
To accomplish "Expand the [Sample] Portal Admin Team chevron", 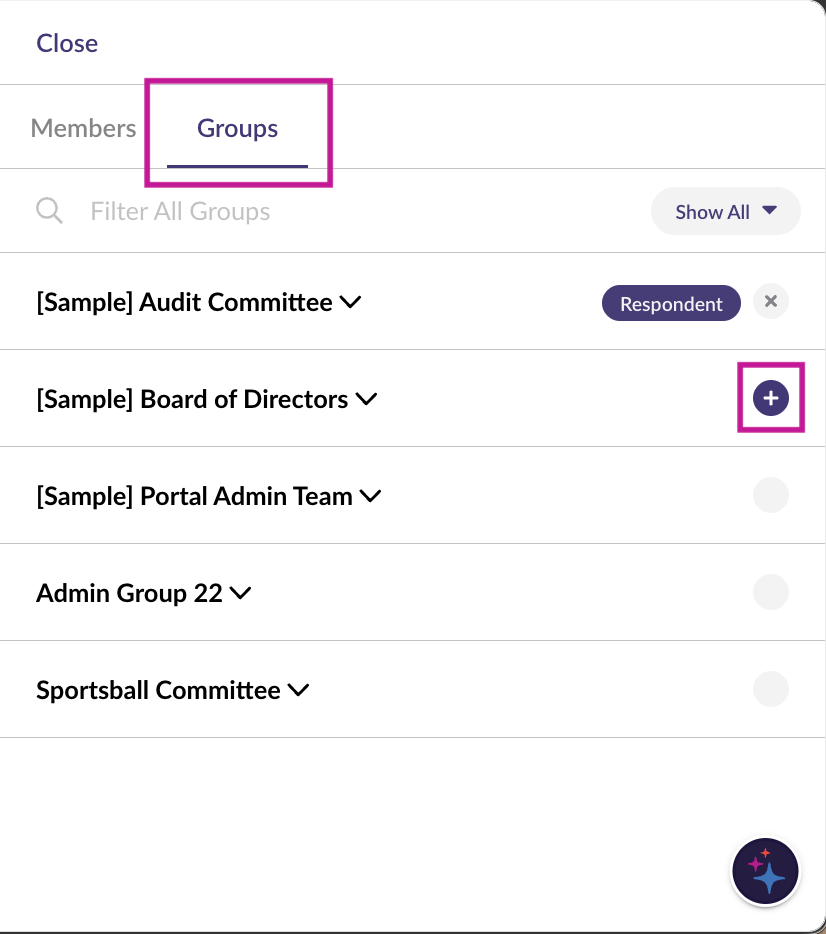I will pyautogui.click(x=370, y=497).
